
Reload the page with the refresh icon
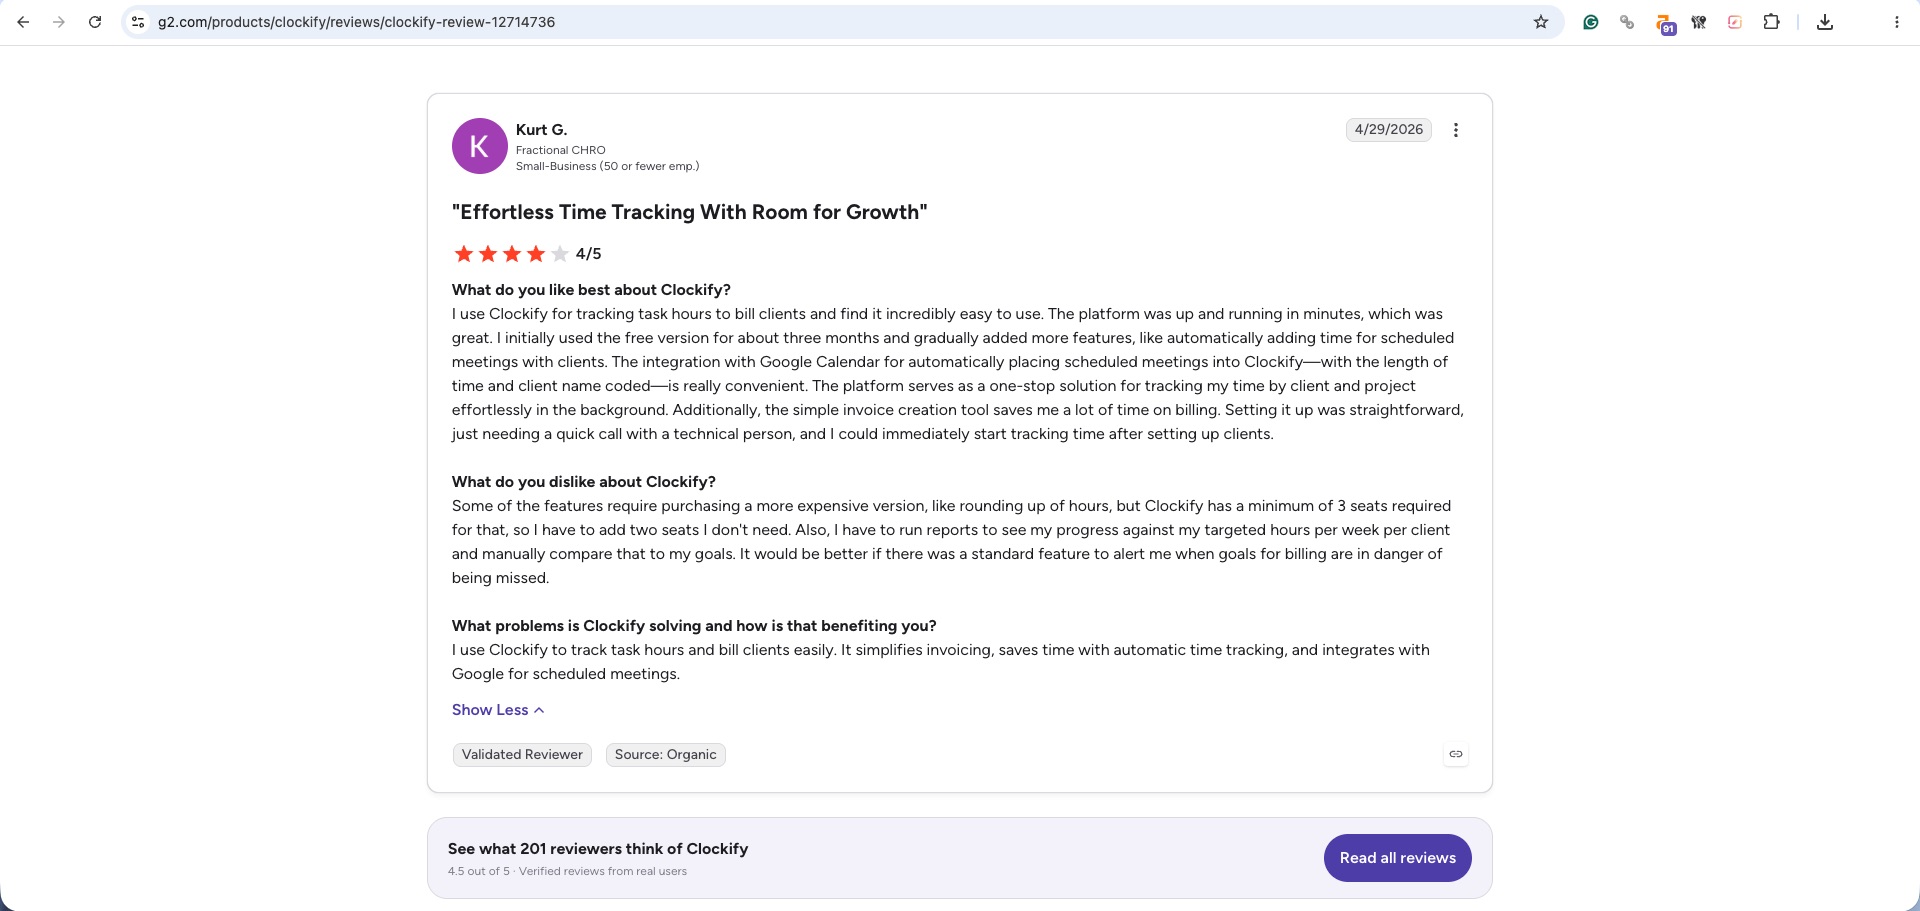95,22
